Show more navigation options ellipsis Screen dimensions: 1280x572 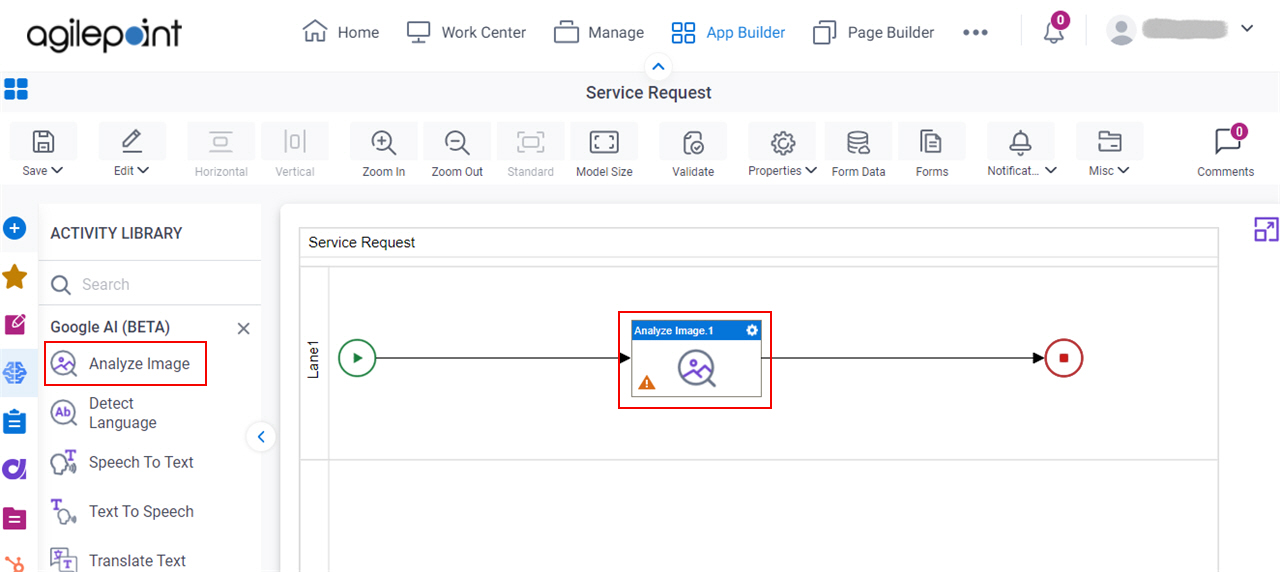(975, 32)
